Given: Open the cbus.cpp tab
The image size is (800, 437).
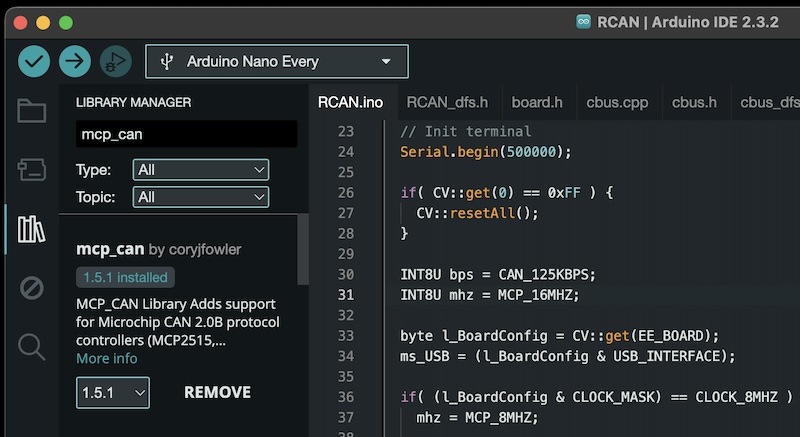Looking at the screenshot, I should point(617,102).
